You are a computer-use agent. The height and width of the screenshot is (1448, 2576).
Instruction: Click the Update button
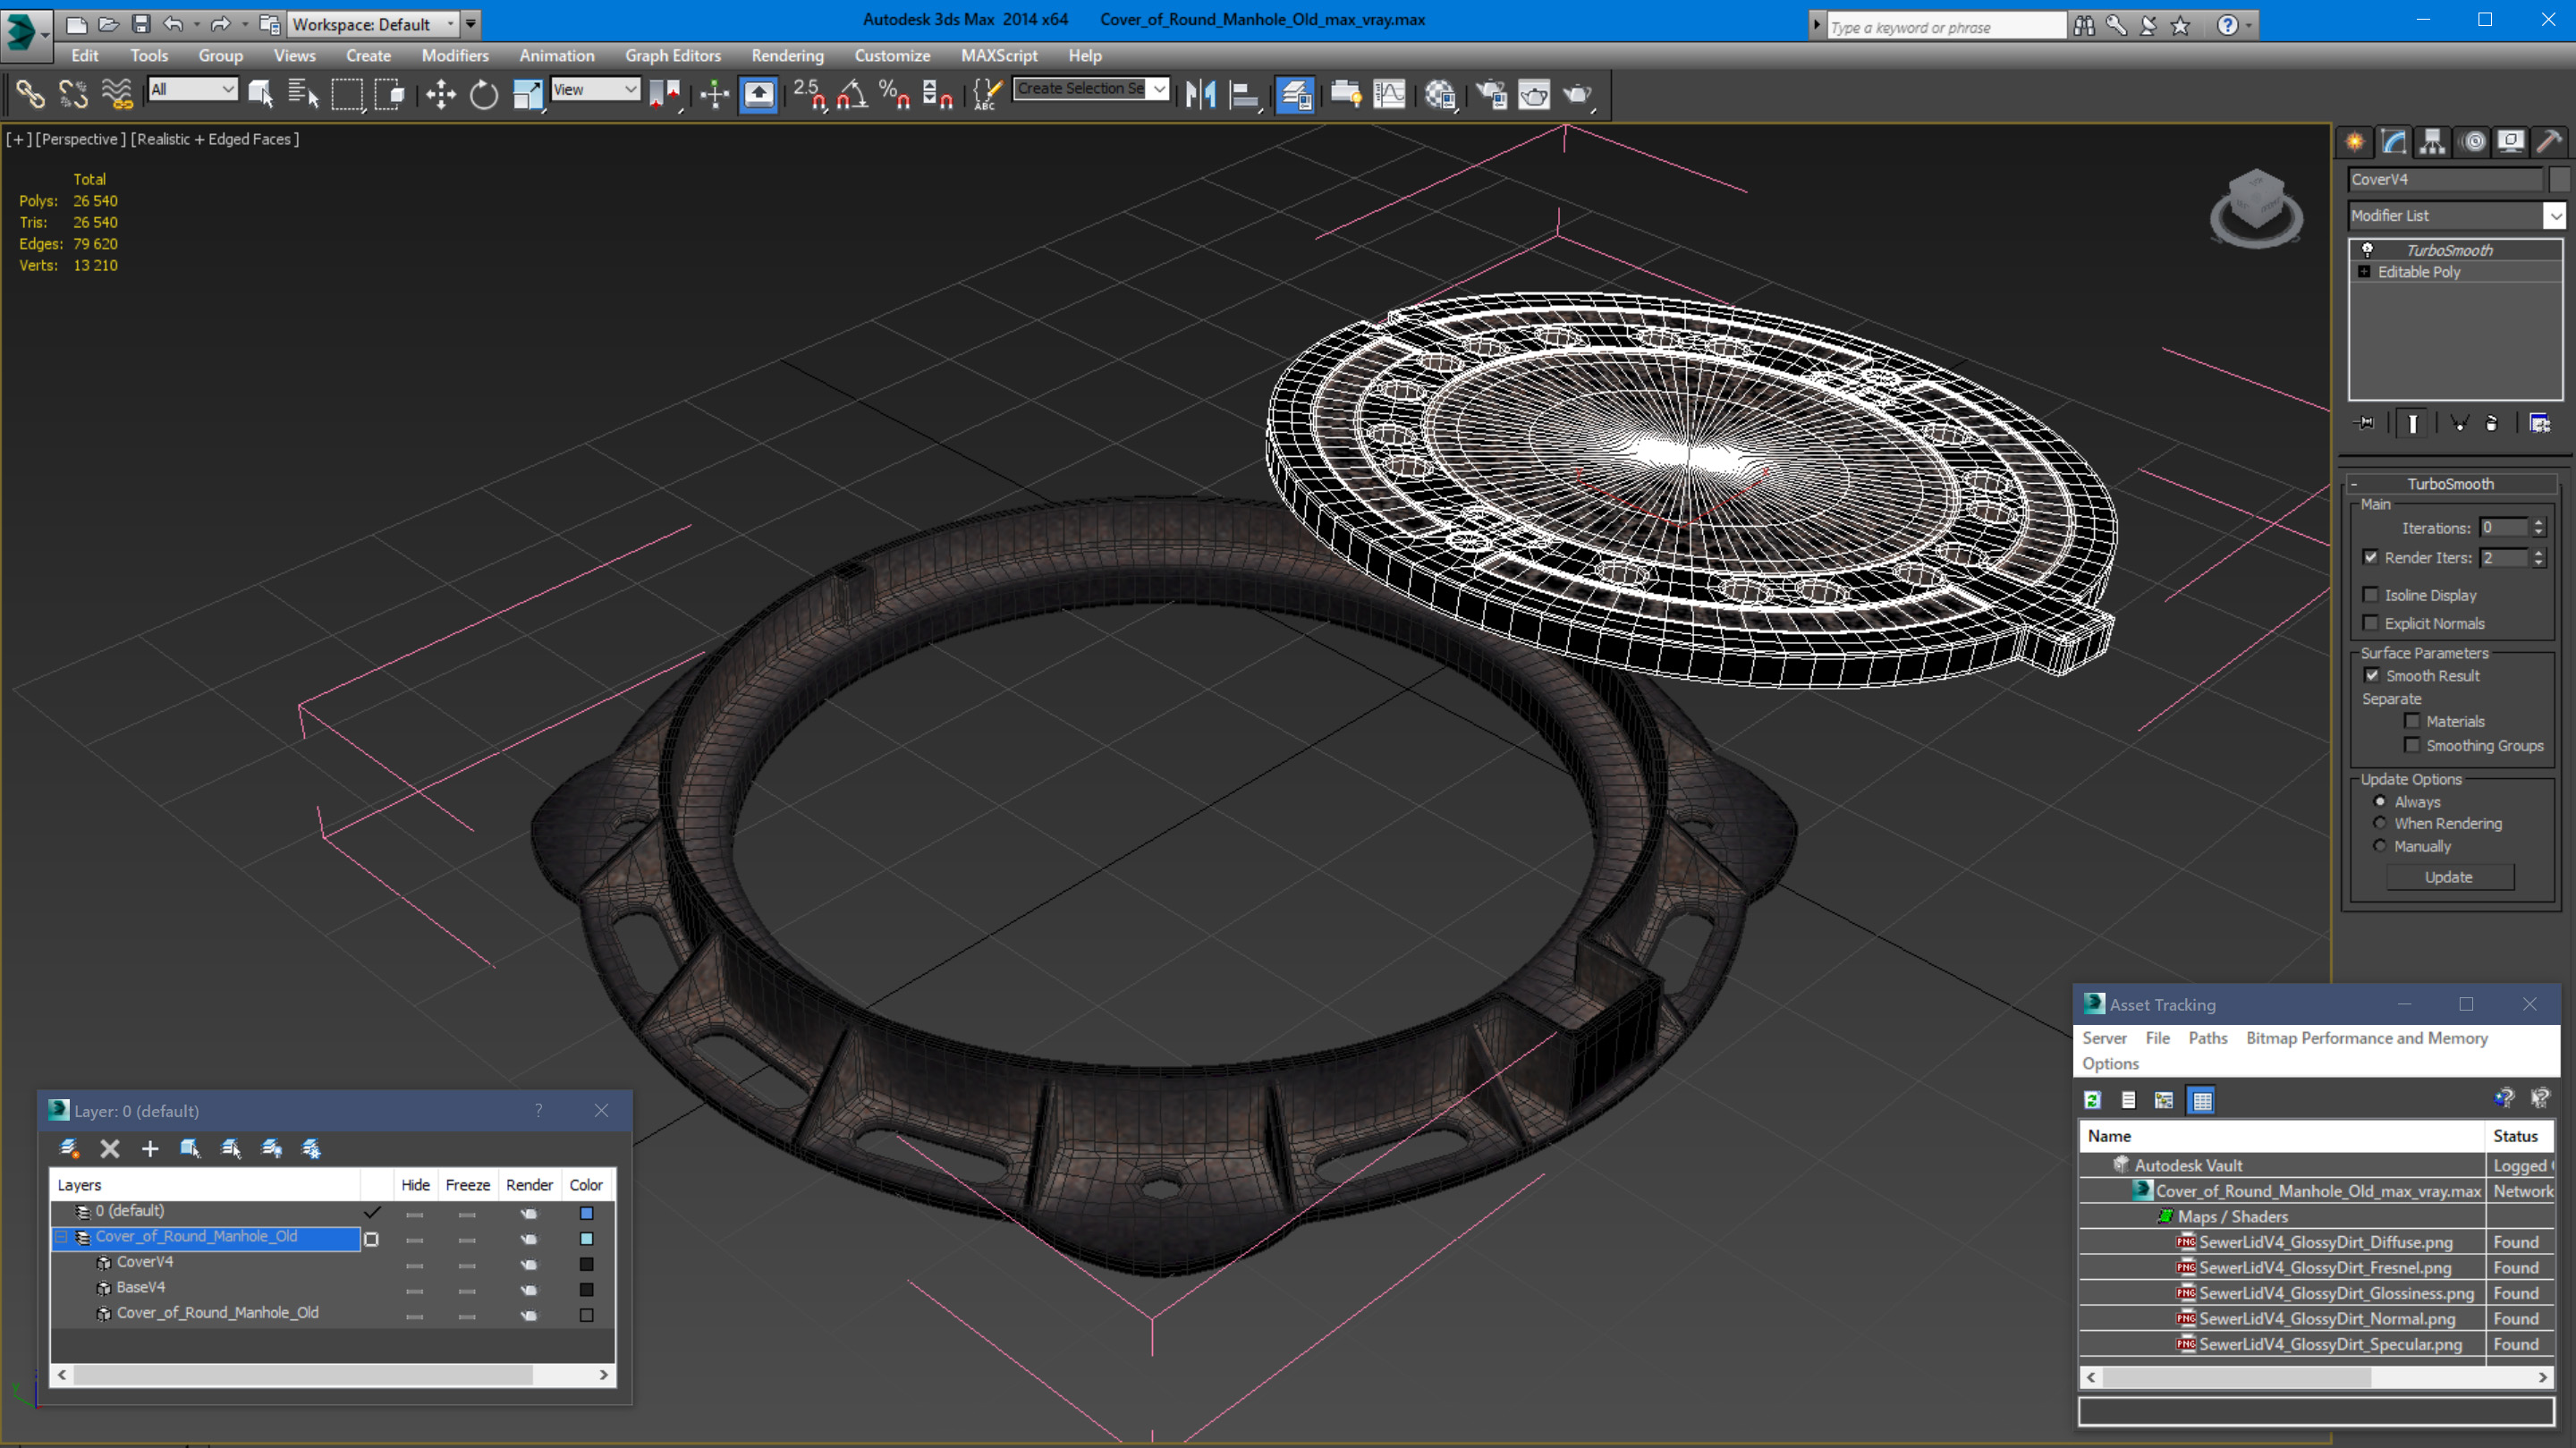pyautogui.click(x=2449, y=877)
